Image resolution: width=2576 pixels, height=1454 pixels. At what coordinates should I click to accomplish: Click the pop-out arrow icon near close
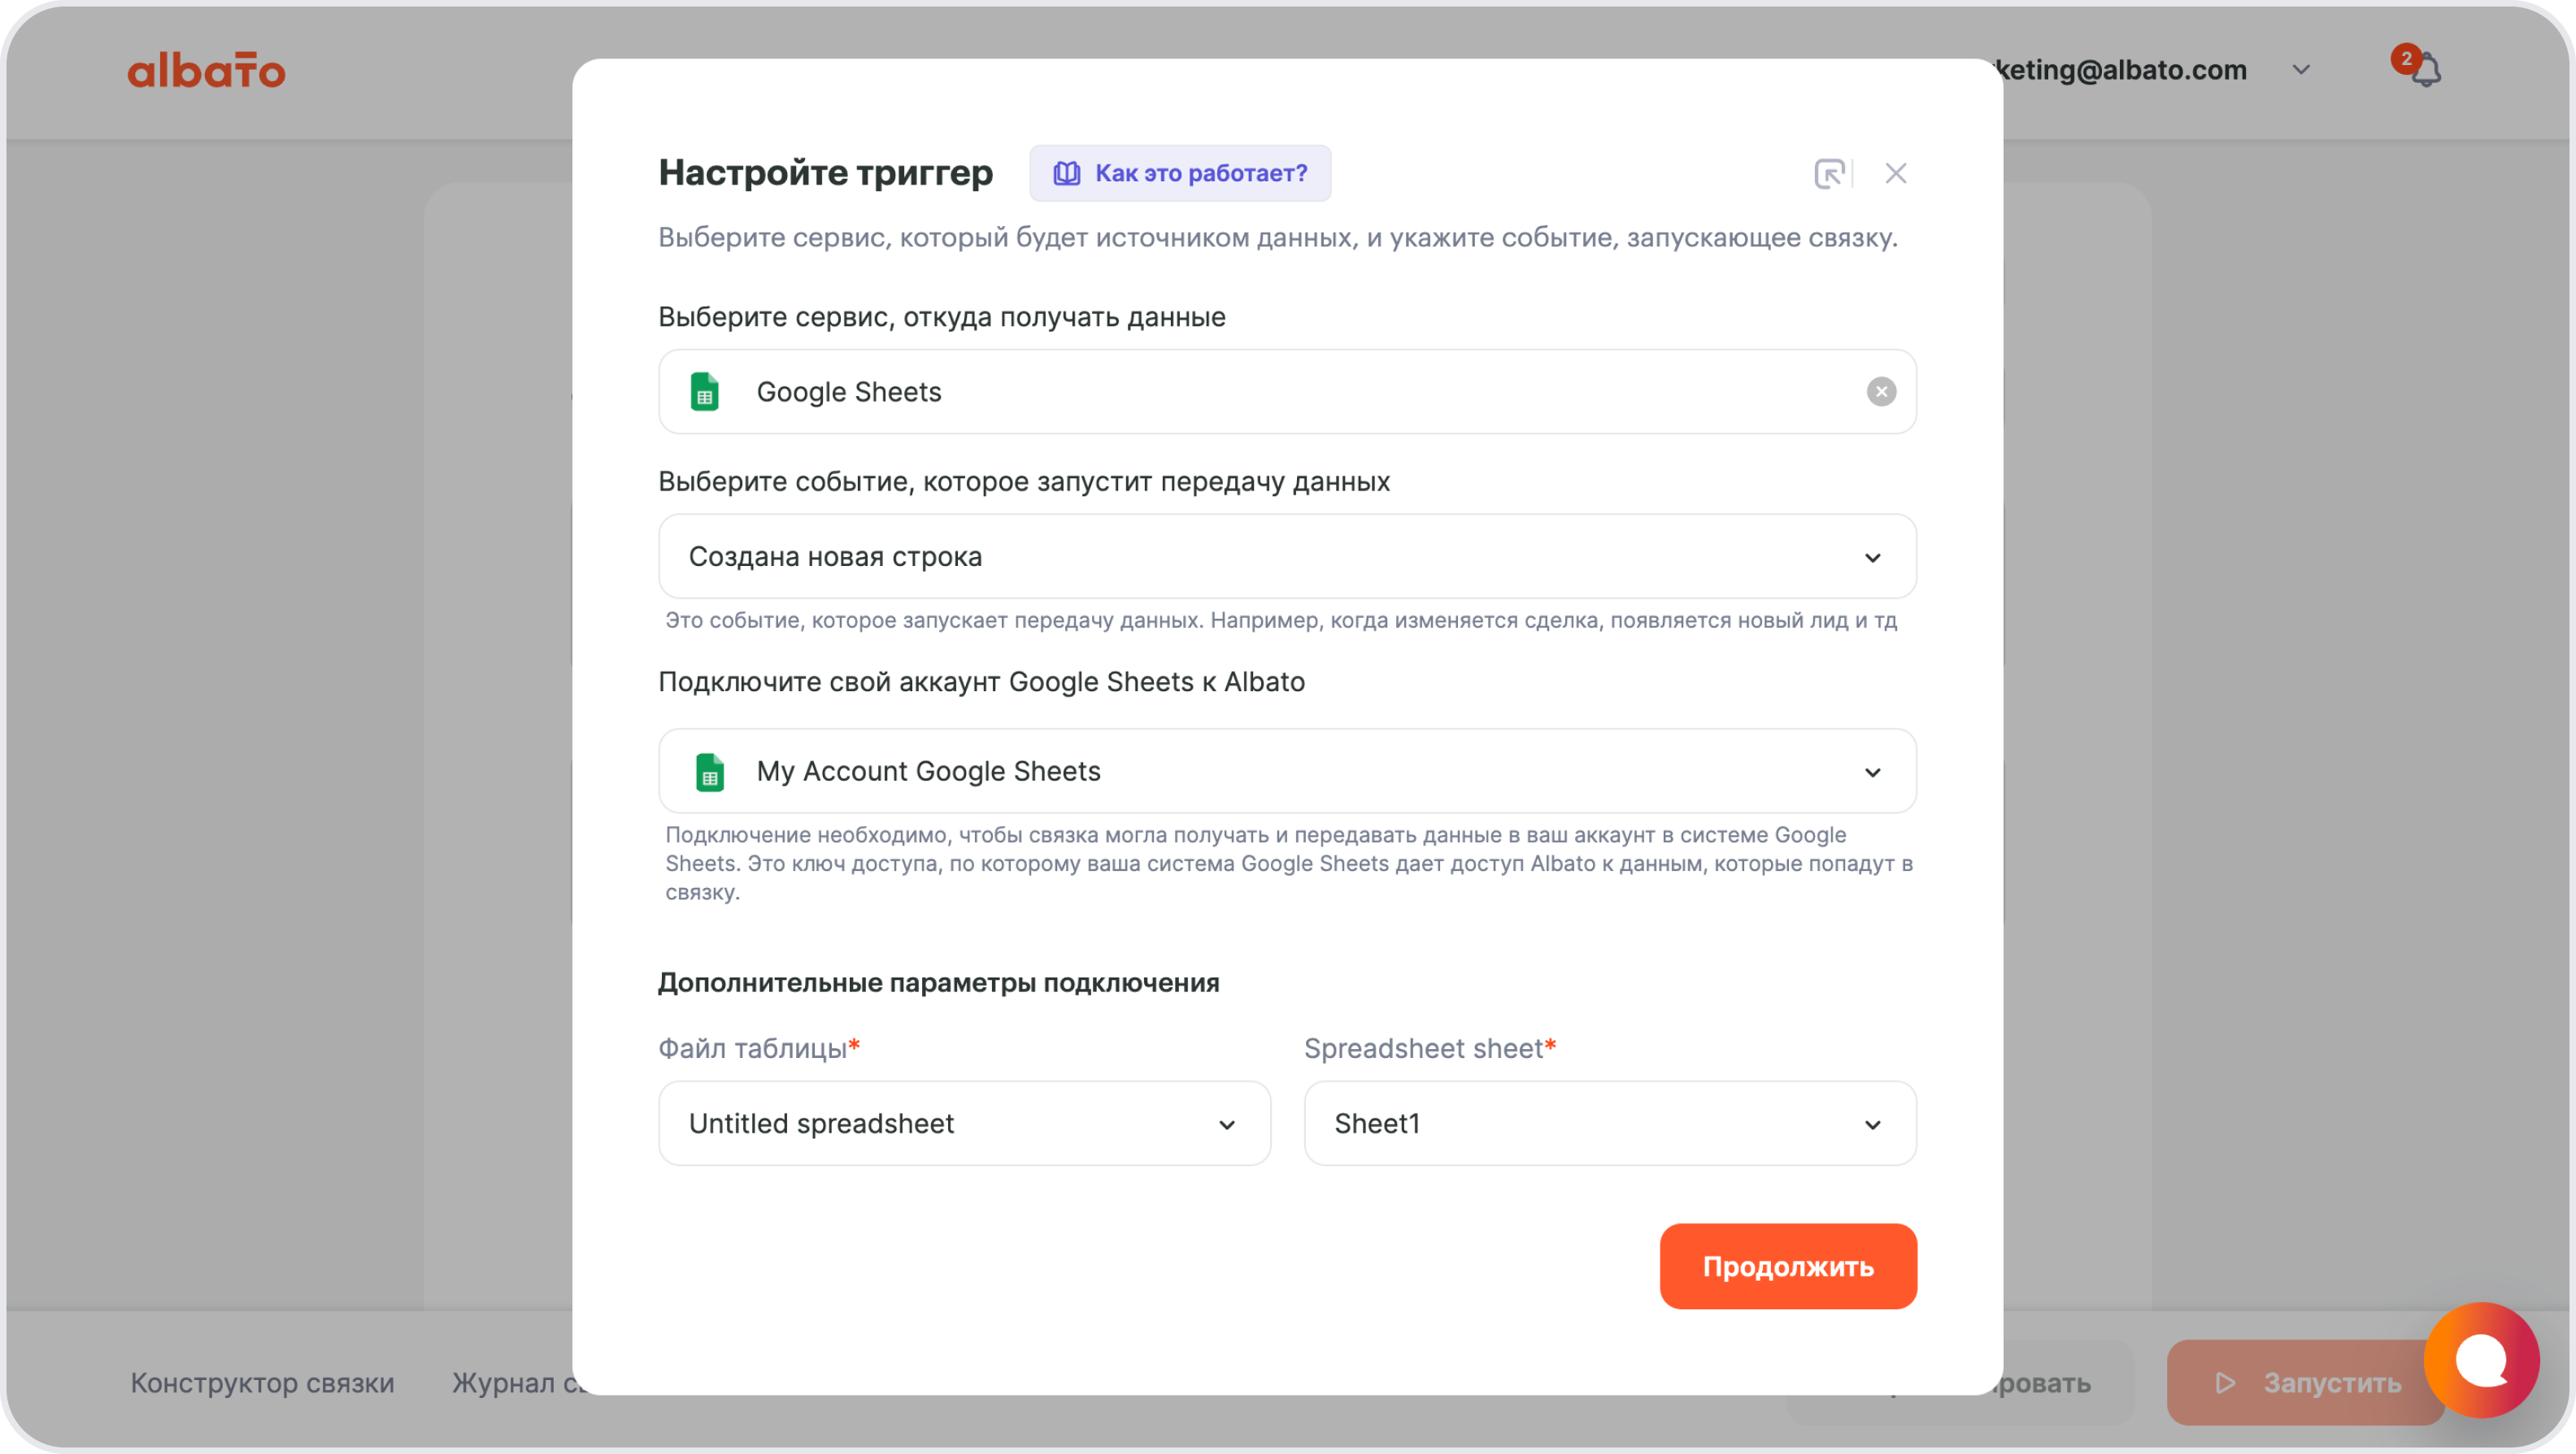pos(1831,172)
